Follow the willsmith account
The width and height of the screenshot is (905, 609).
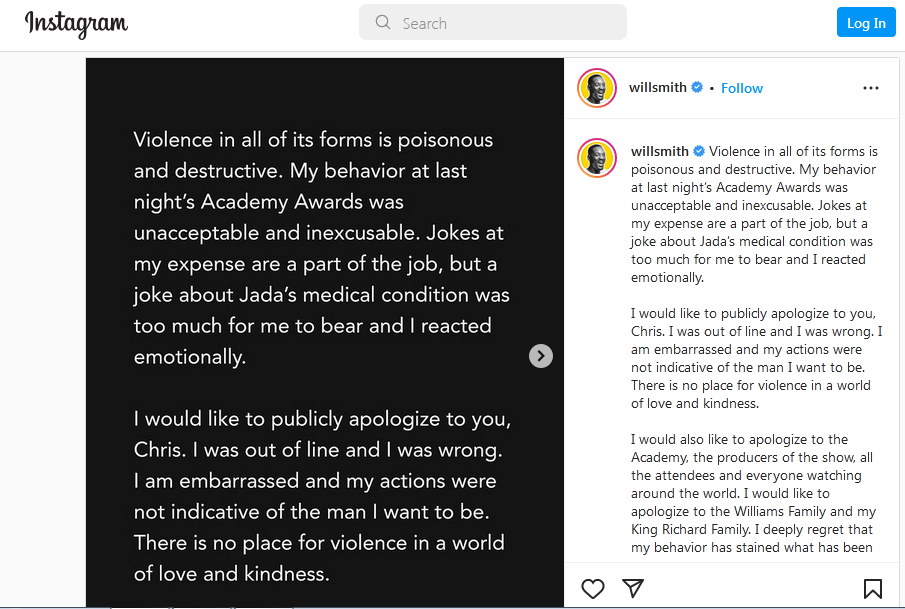tap(742, 88)
